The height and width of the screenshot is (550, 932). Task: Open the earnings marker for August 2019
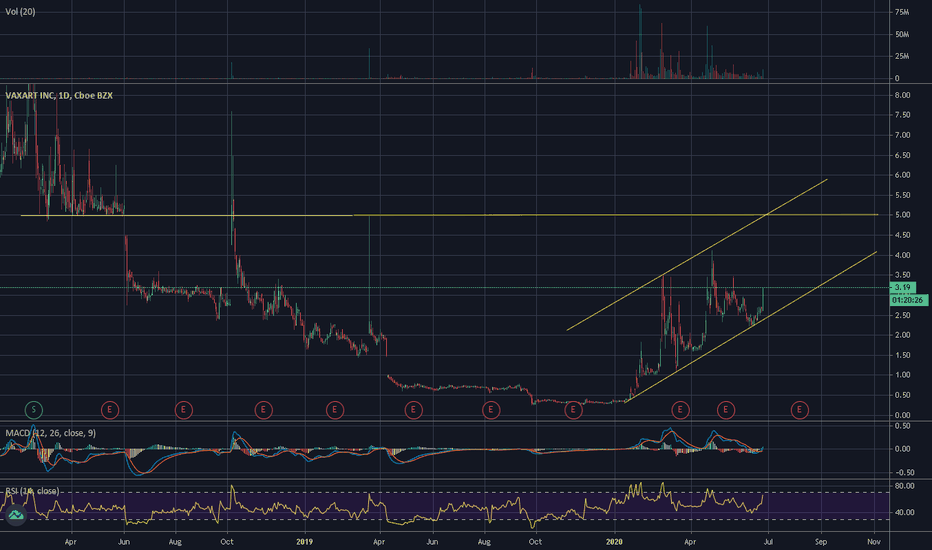pos(491,410)
